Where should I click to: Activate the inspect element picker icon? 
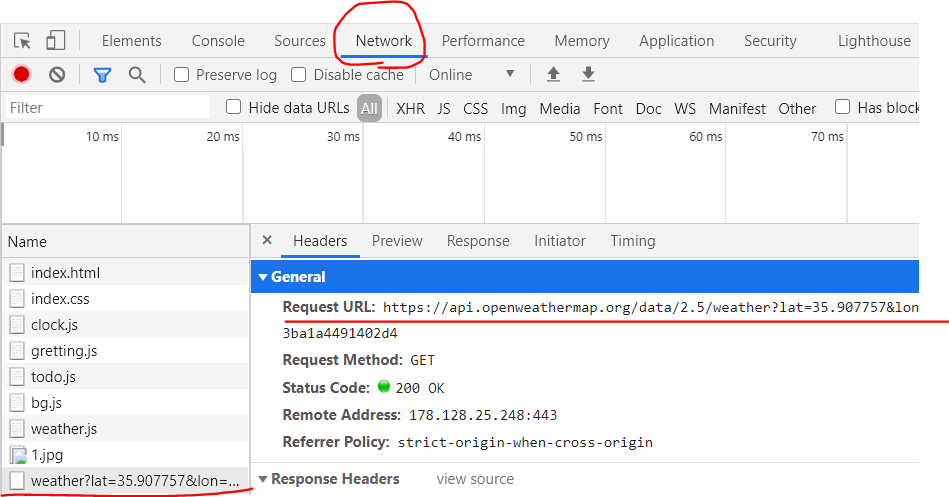coord(22,41)
